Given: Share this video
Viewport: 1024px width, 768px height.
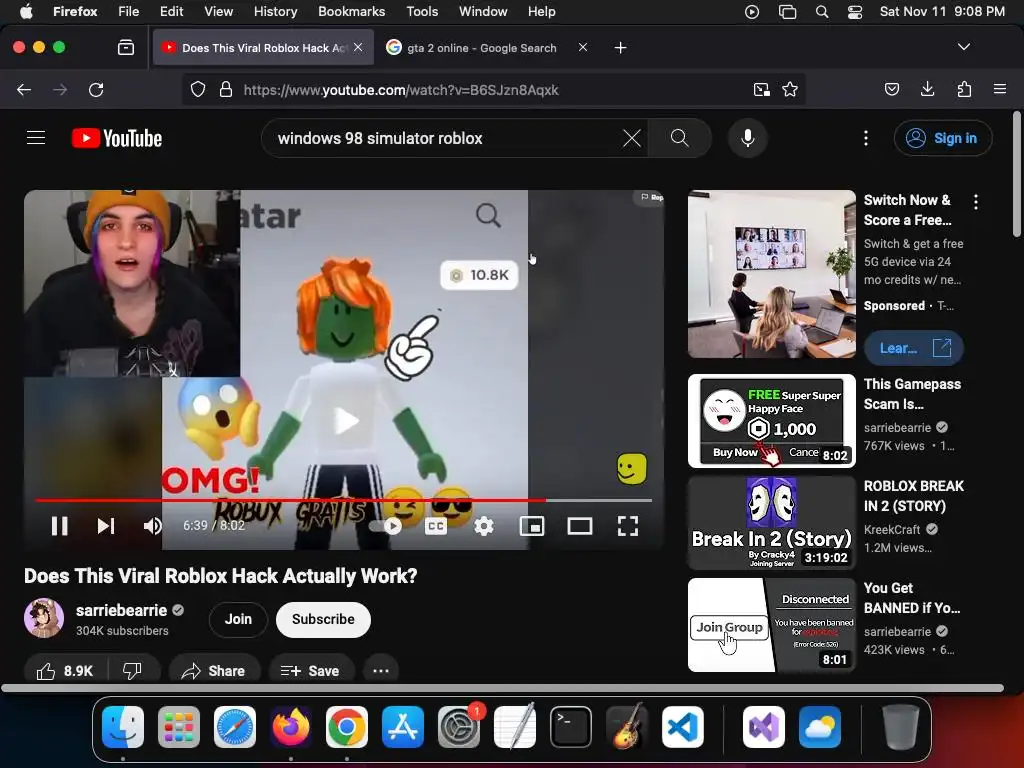Looking at the screenshot, I should pyautogui.click(x=214, y=671).
